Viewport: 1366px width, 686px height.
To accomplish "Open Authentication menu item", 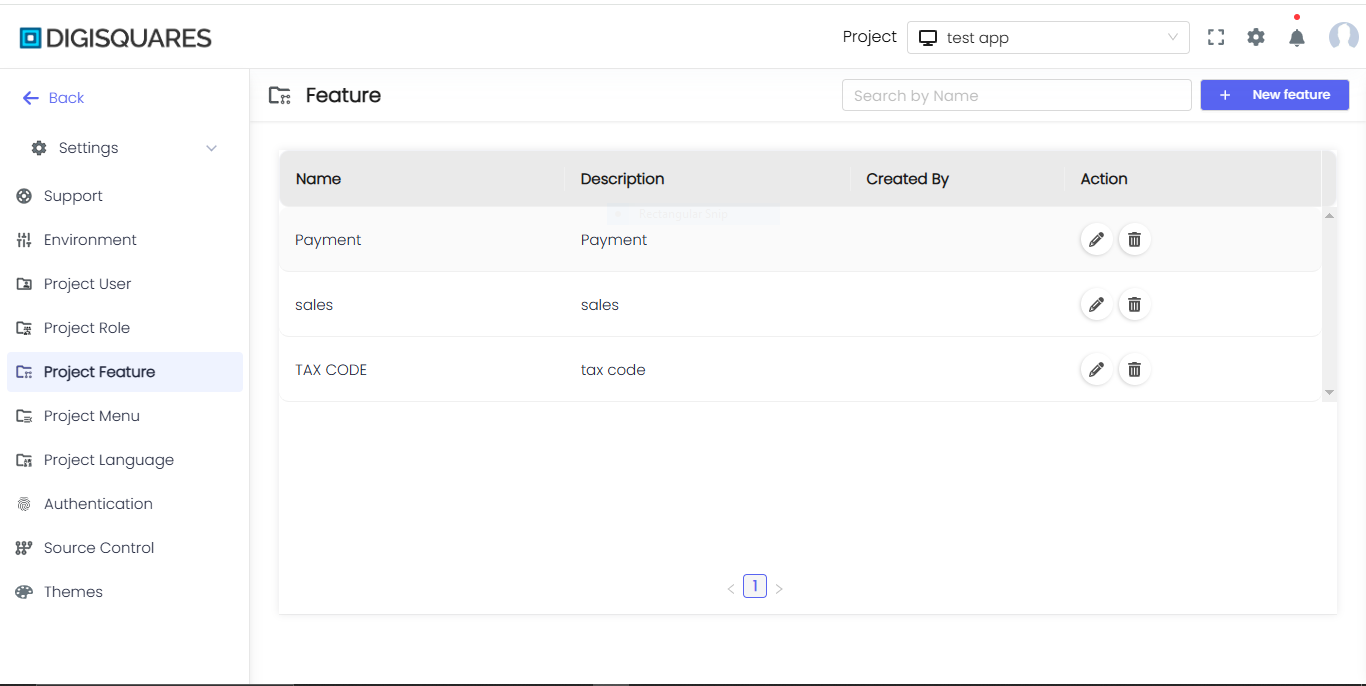I will point(125,504).
